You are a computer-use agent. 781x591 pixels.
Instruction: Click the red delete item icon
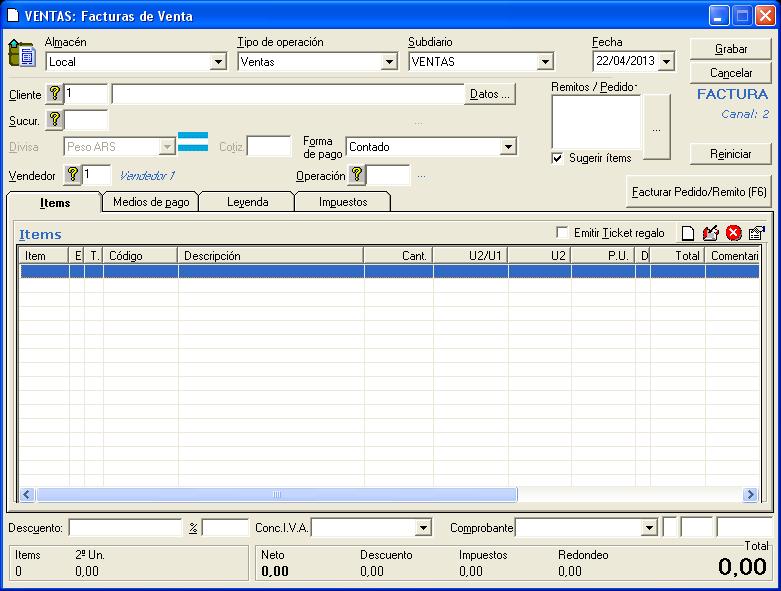coord(733,233)
